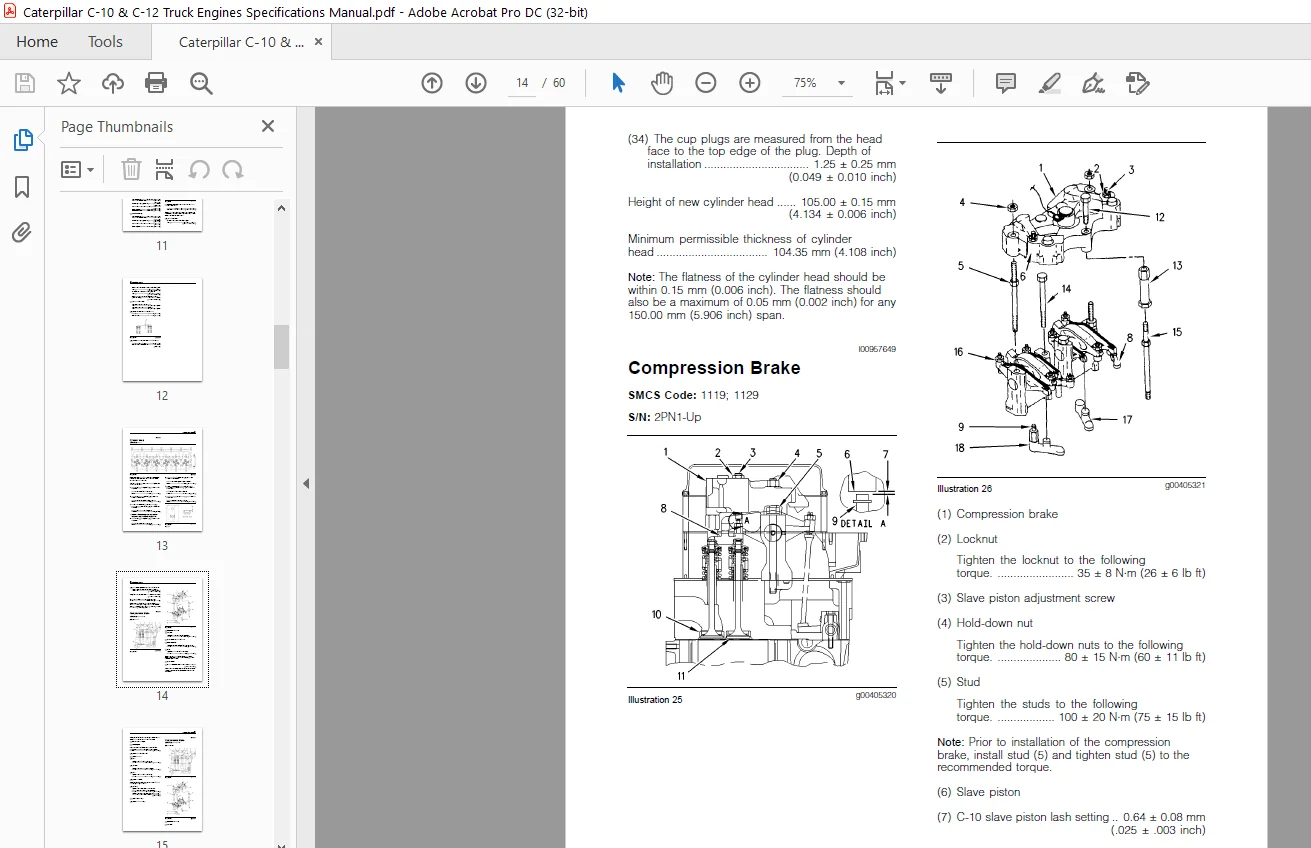
Task: Close the Page Thumbnails panel
Action: pyautogui.click(x=268, y=126)
